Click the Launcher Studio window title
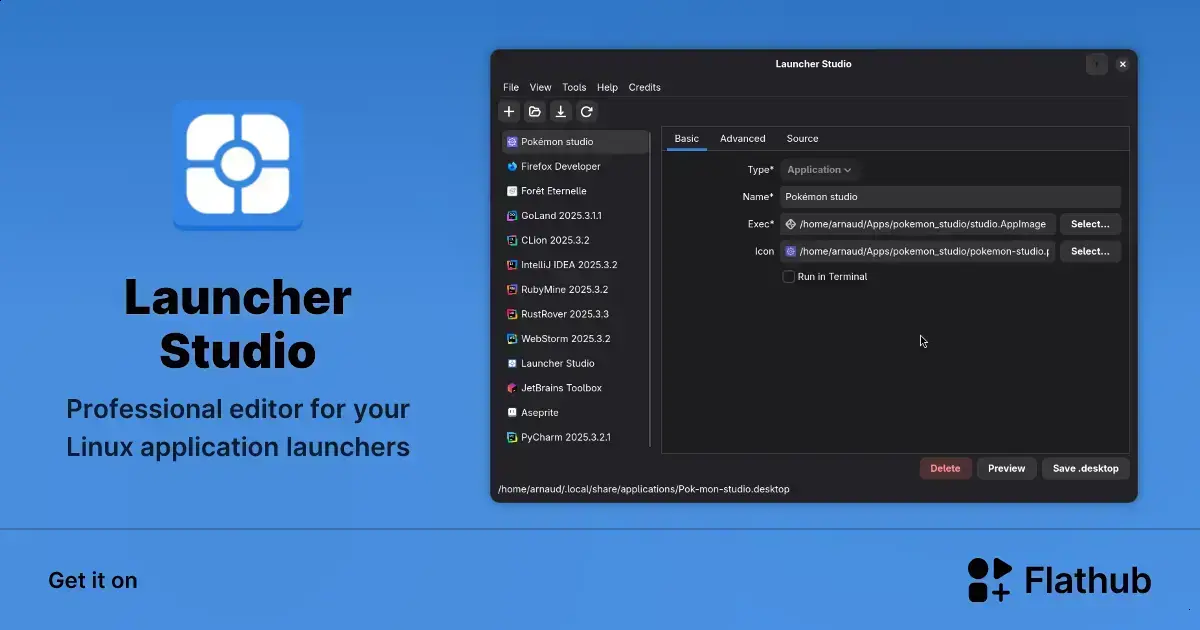Viewport: 1200px width, 630px height. [814, 64]
